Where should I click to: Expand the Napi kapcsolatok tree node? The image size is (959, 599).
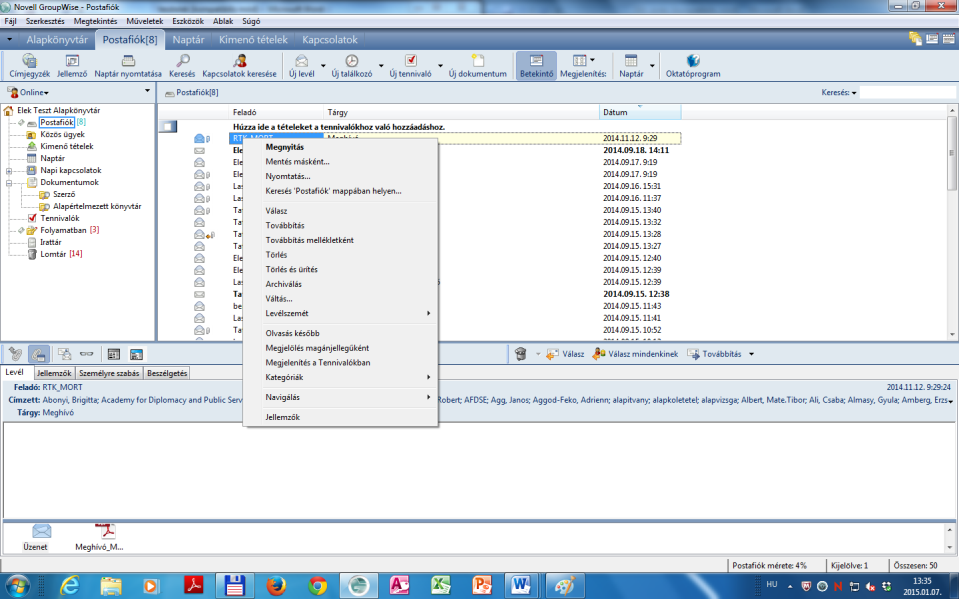[x=9, y=171]
